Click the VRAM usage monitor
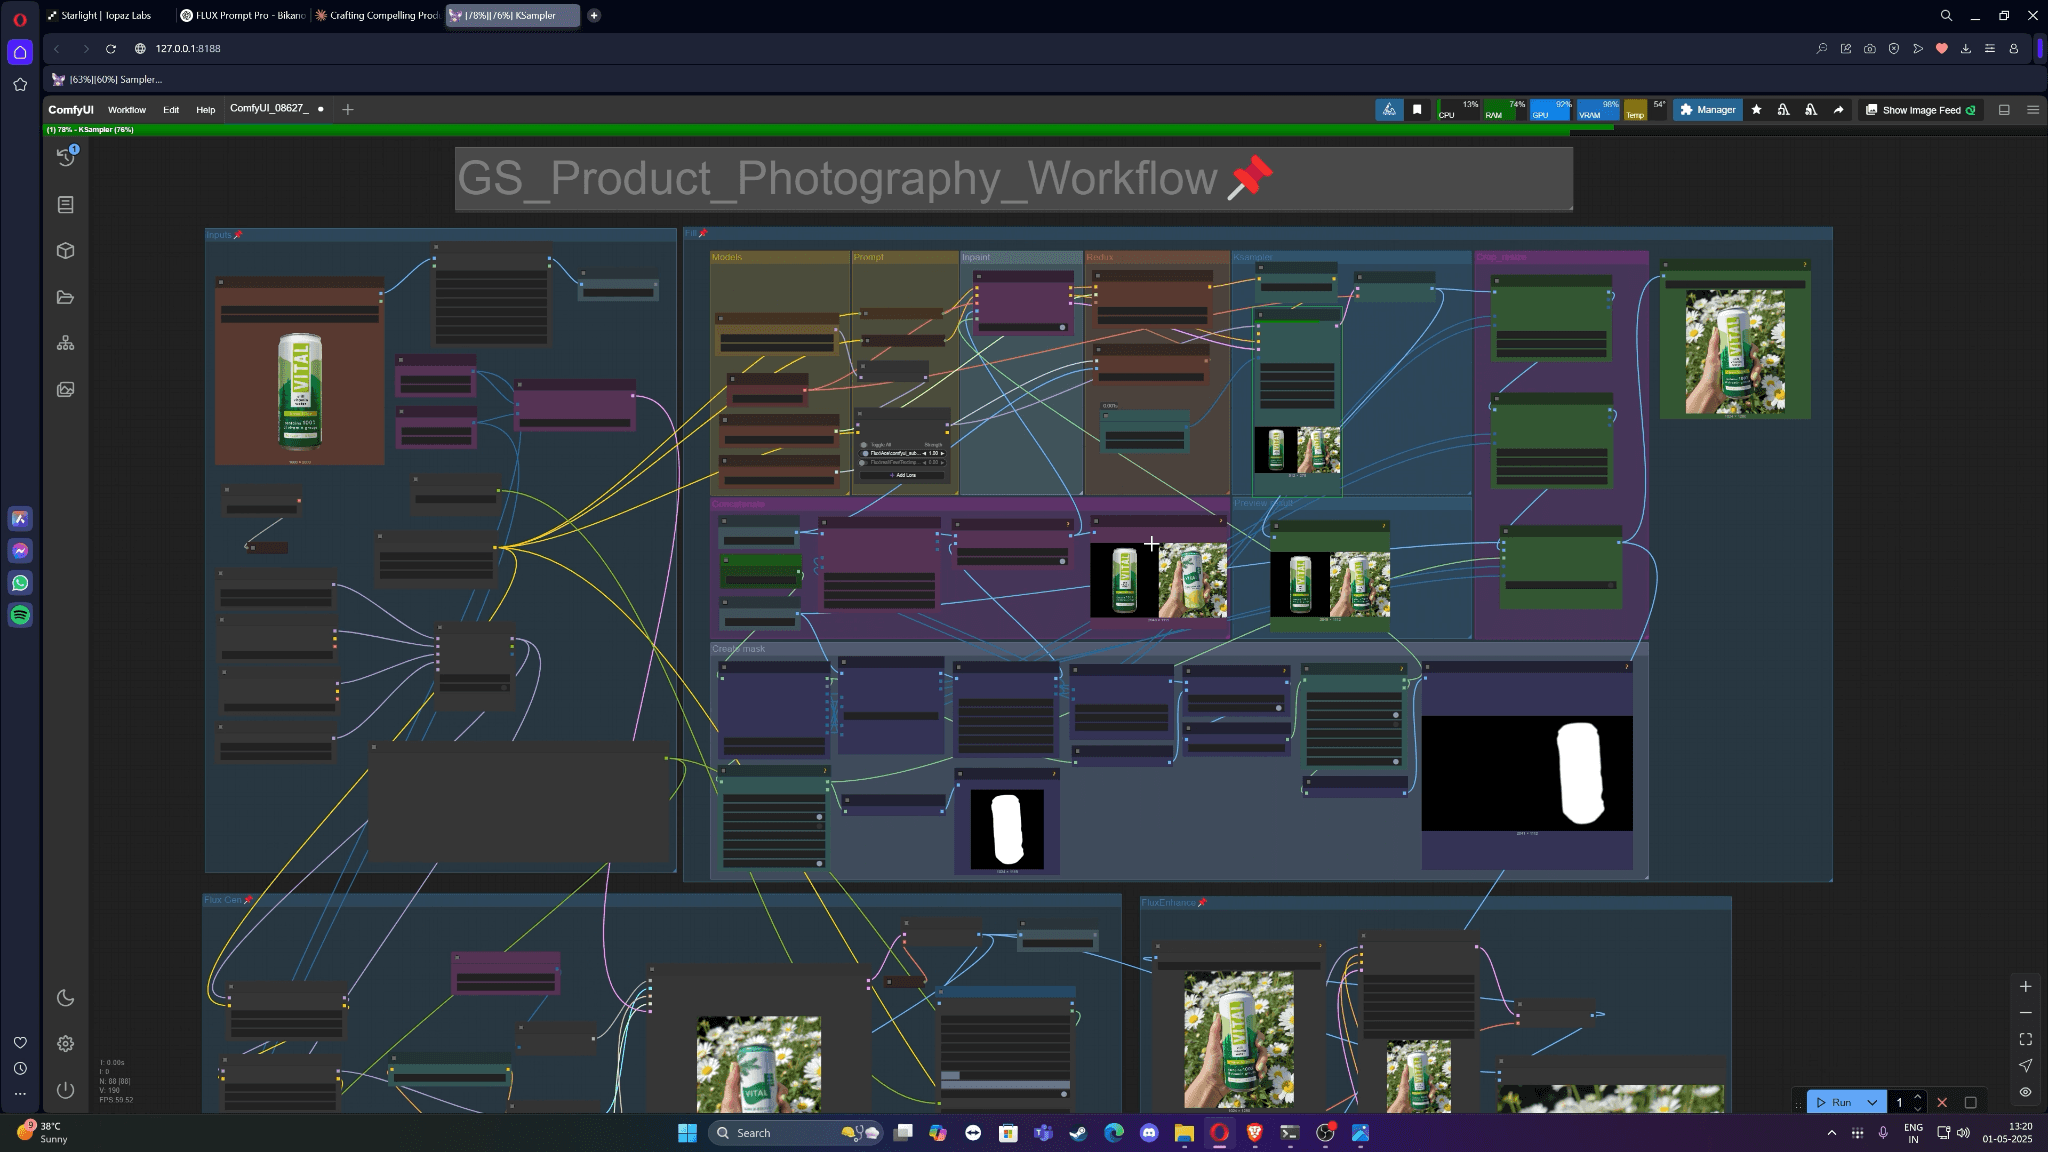This screenshot has width=2048, height=1152. [1599, 110]
